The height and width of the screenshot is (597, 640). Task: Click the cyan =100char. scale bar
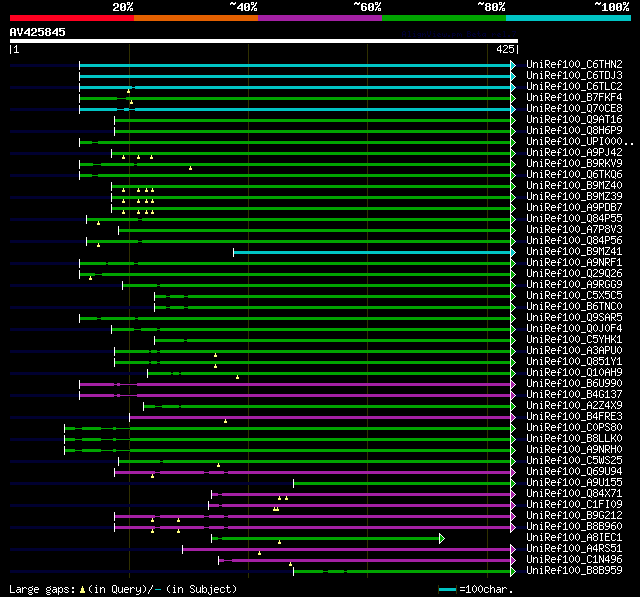coord(447,589)
